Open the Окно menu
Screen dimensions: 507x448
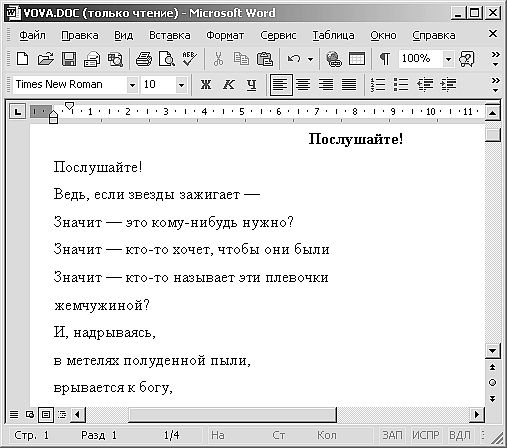coord(383,35)
